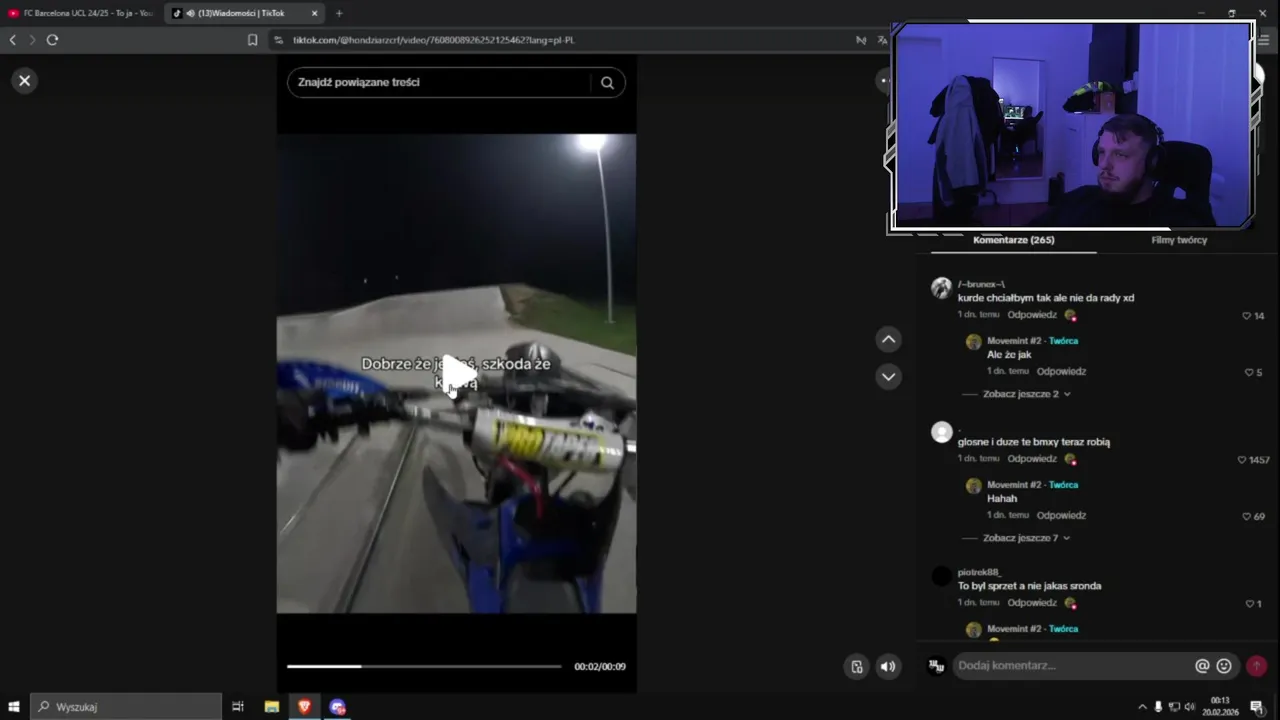The width and height of the screenshot is (1280, 720).
Task: Open piotrek88_ profile name
Action: pos(979,572)
